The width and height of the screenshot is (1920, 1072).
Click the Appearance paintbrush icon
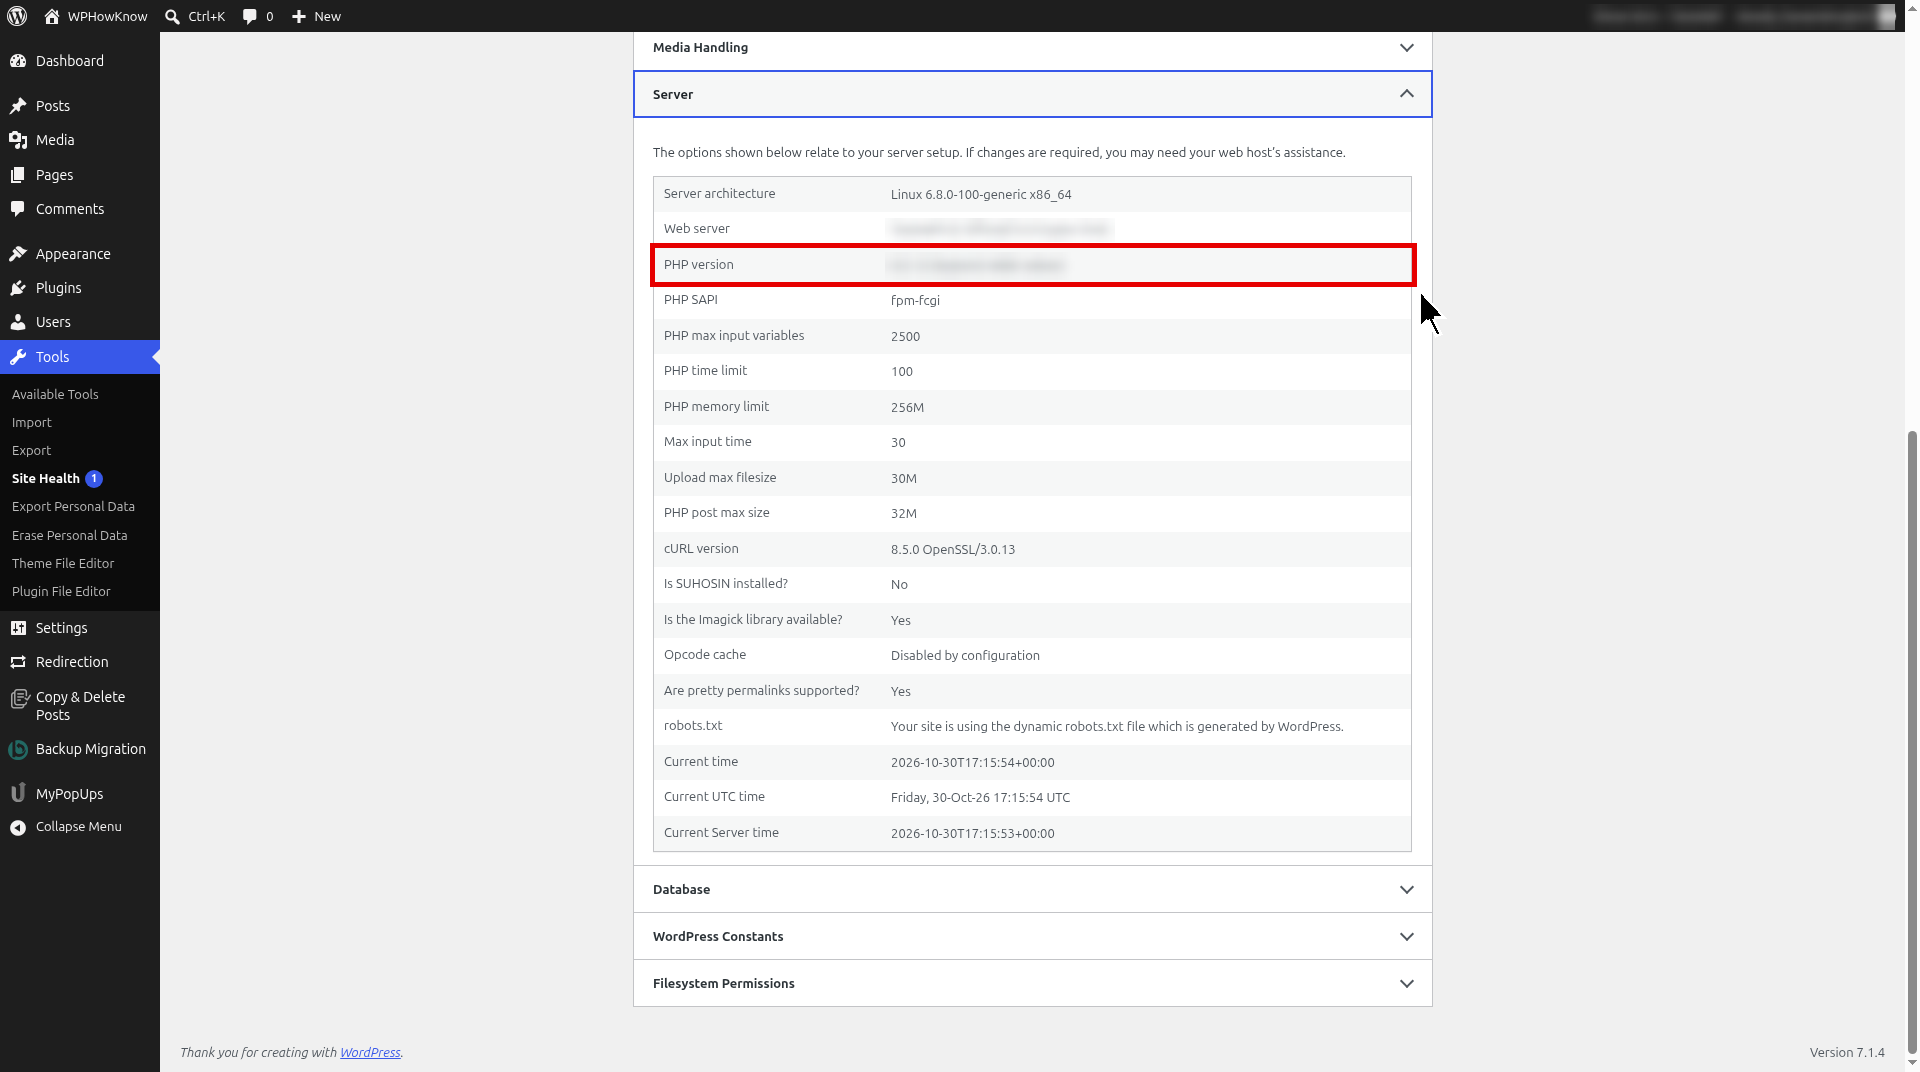pos(18,254)
